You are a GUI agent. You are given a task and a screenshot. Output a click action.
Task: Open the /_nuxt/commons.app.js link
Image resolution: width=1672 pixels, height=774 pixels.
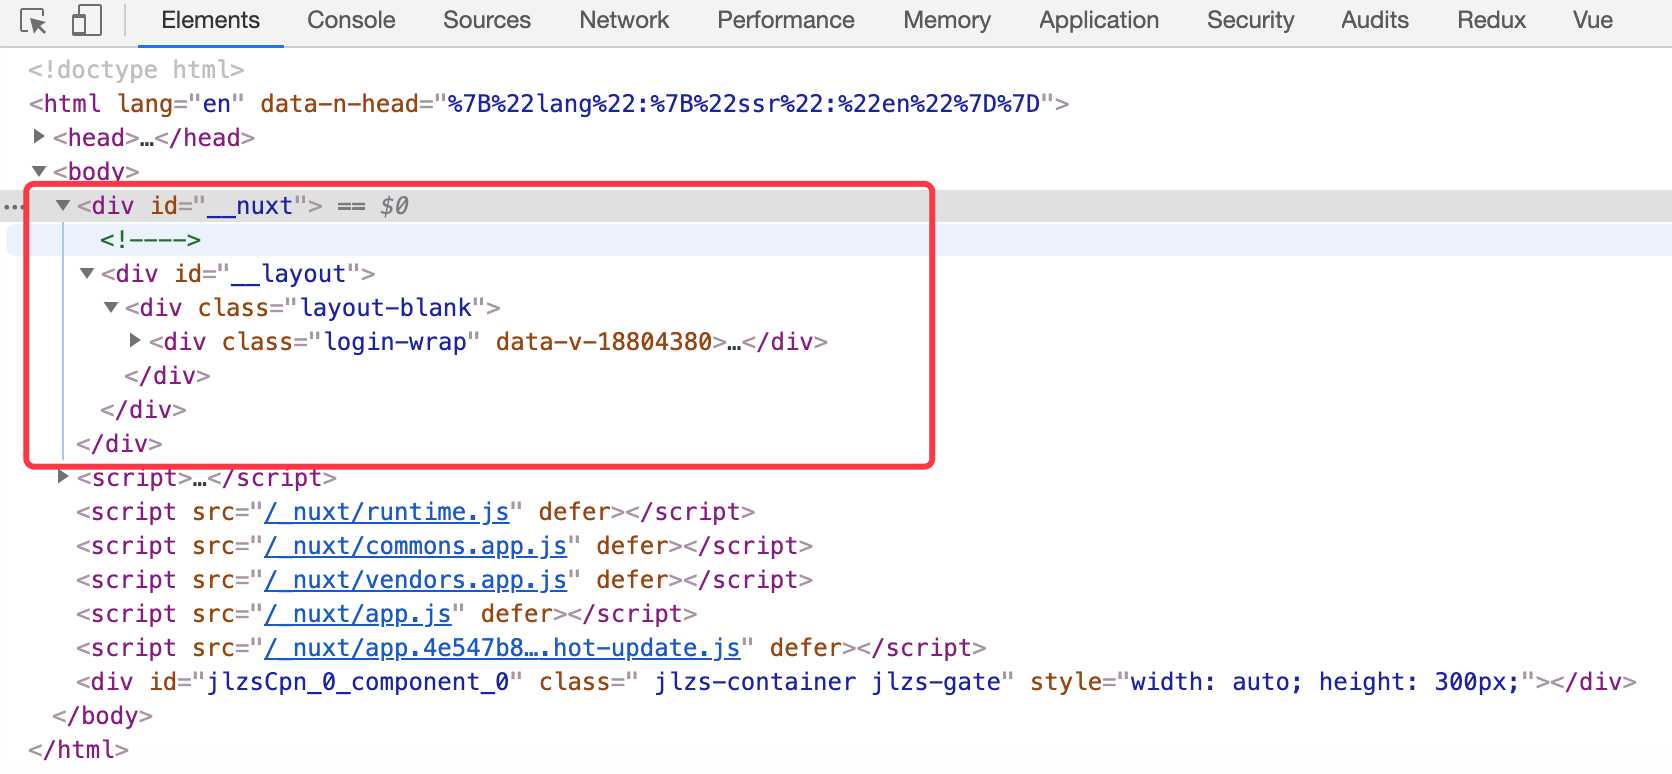415,546
